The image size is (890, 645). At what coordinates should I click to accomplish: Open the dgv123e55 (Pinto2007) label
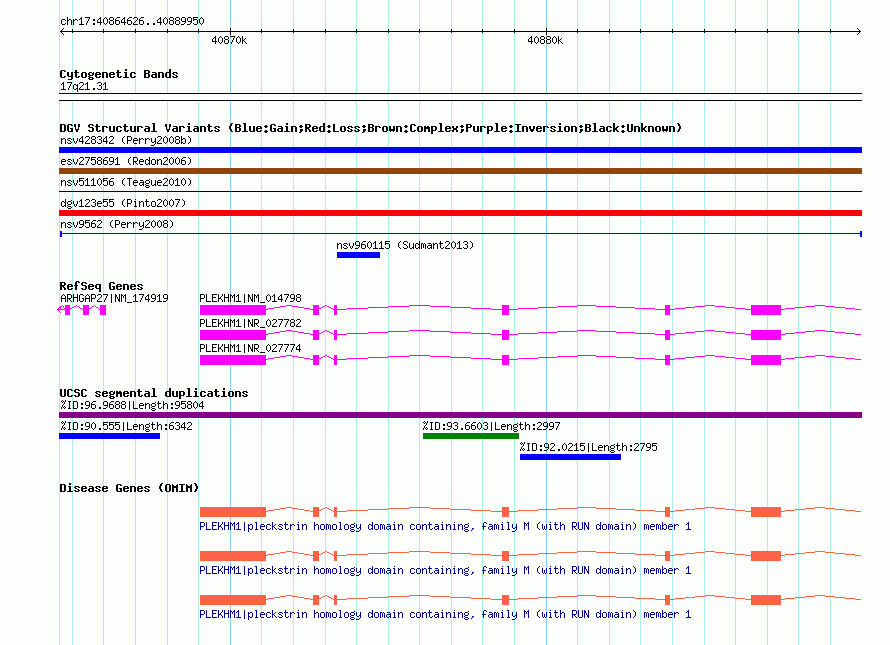(123, 203)
